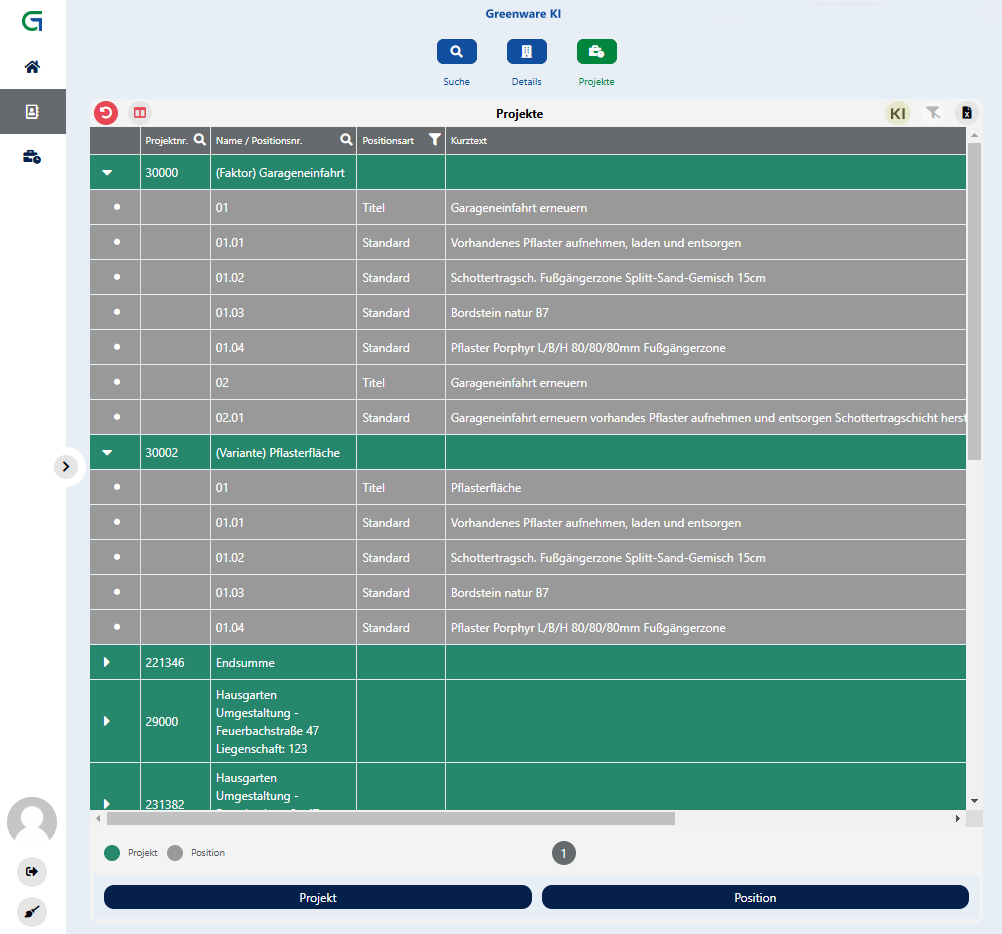Click the scroll-left arrow below the table
The width and height of the screenshot is (1002, 934).
pyautogui.click(x=98, y=818)
